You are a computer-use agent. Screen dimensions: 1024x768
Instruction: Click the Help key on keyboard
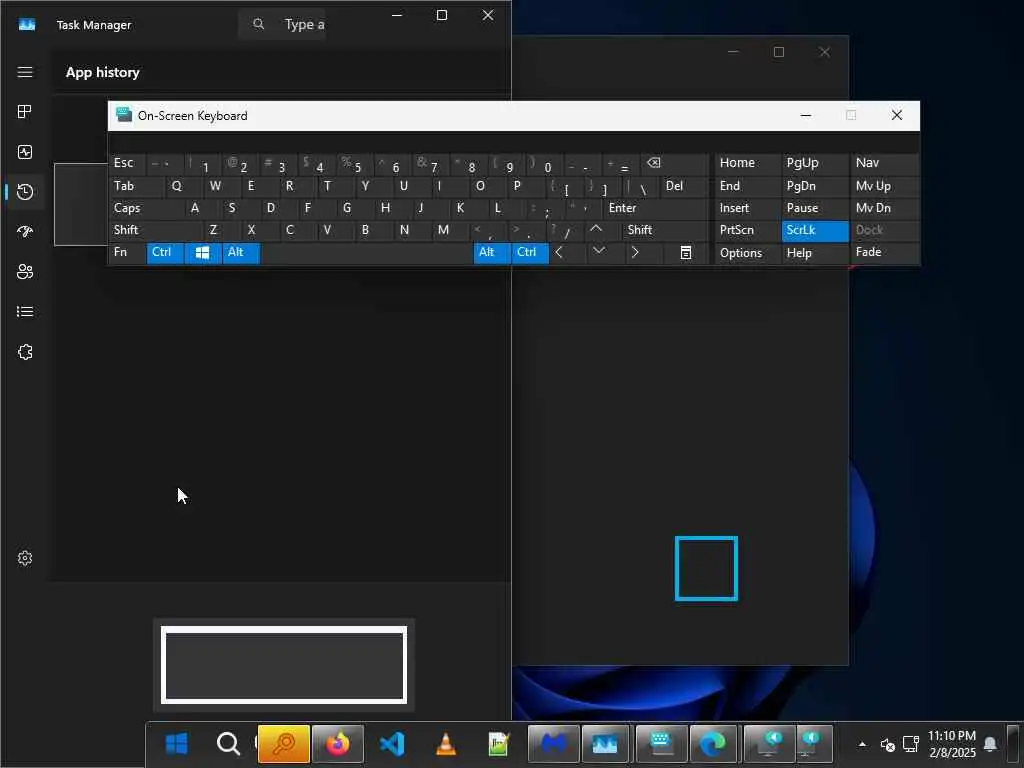[x=815, y=253]
